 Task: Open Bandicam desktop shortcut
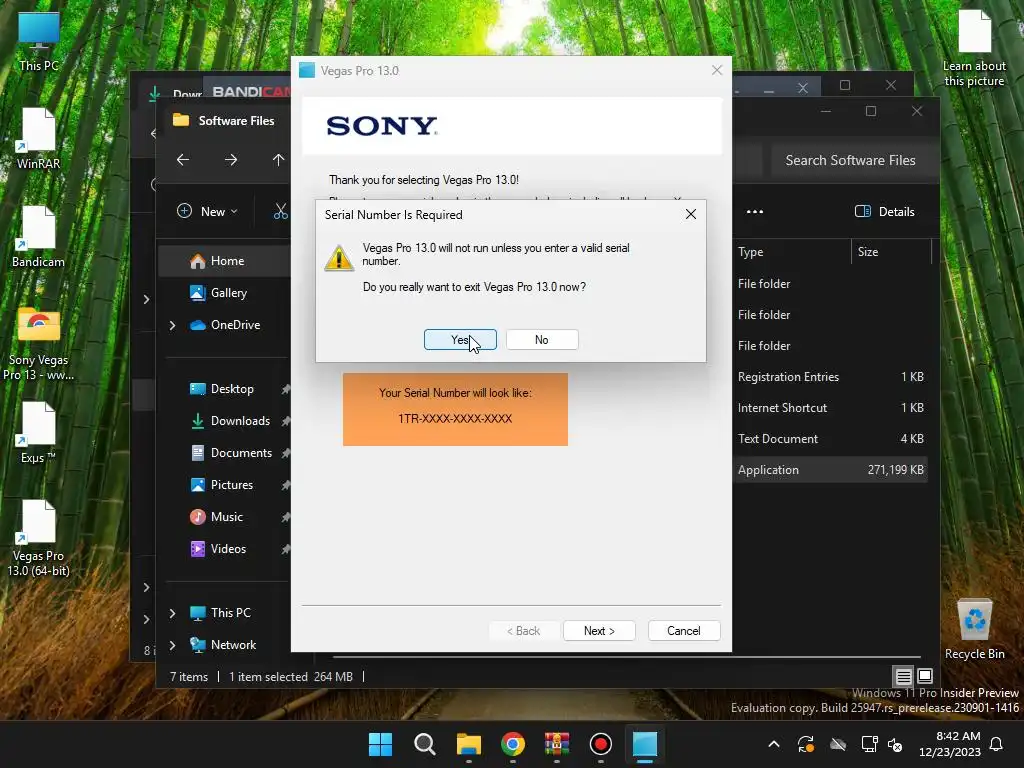tap(39, 237)
